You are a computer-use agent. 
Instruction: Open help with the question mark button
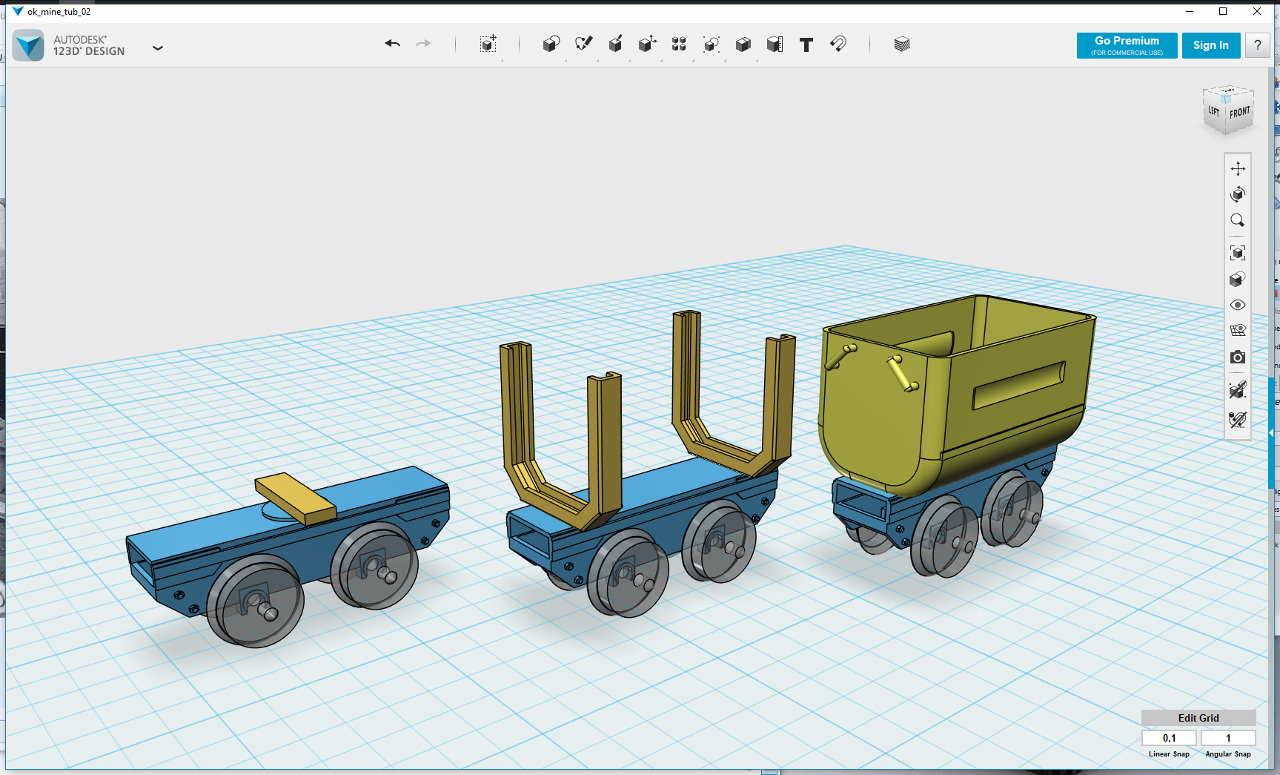(x=1257, y=45)
